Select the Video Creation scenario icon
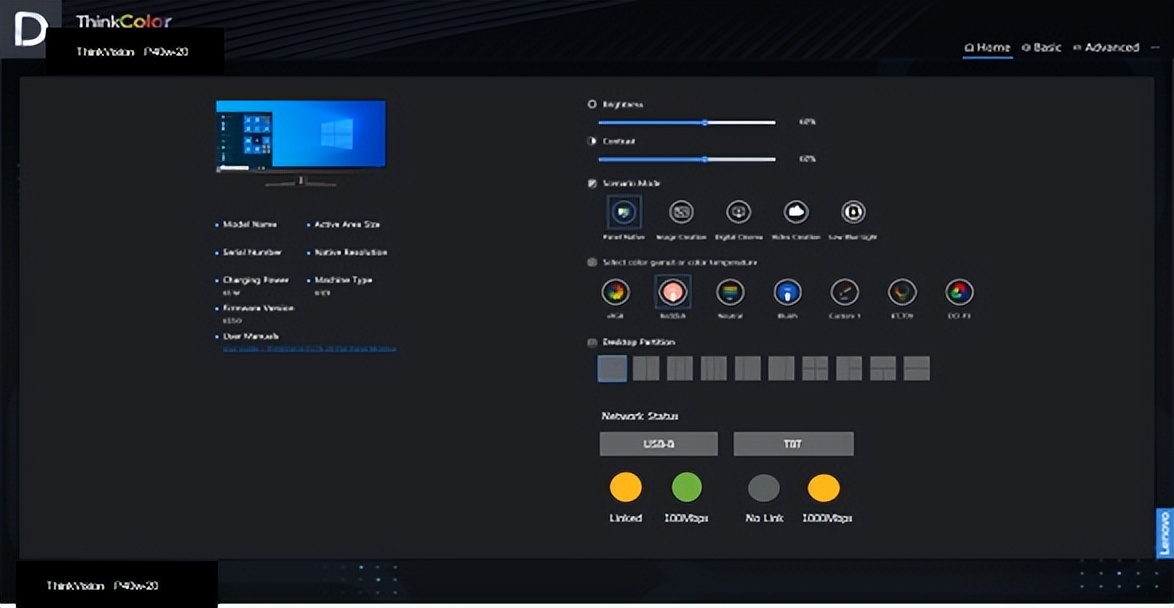1174x608 pixels. tap(796, 212)
